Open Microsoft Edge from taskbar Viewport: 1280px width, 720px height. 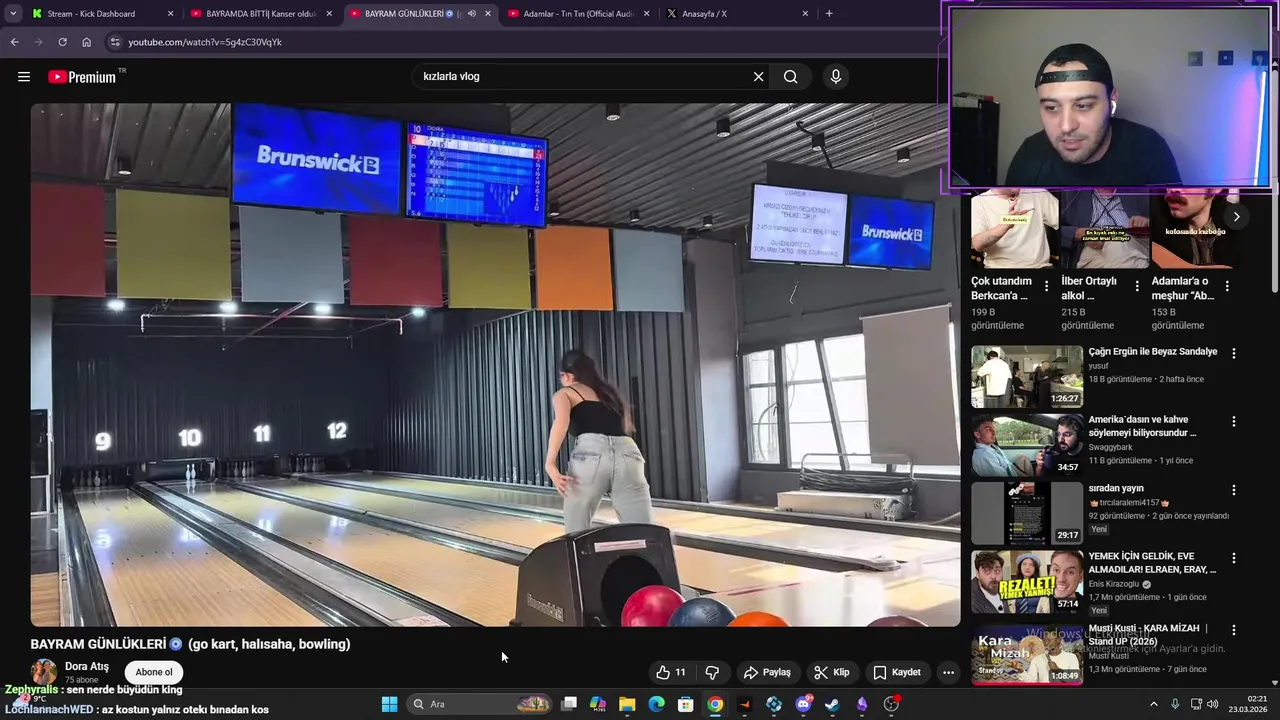click(x=656, y=704)
